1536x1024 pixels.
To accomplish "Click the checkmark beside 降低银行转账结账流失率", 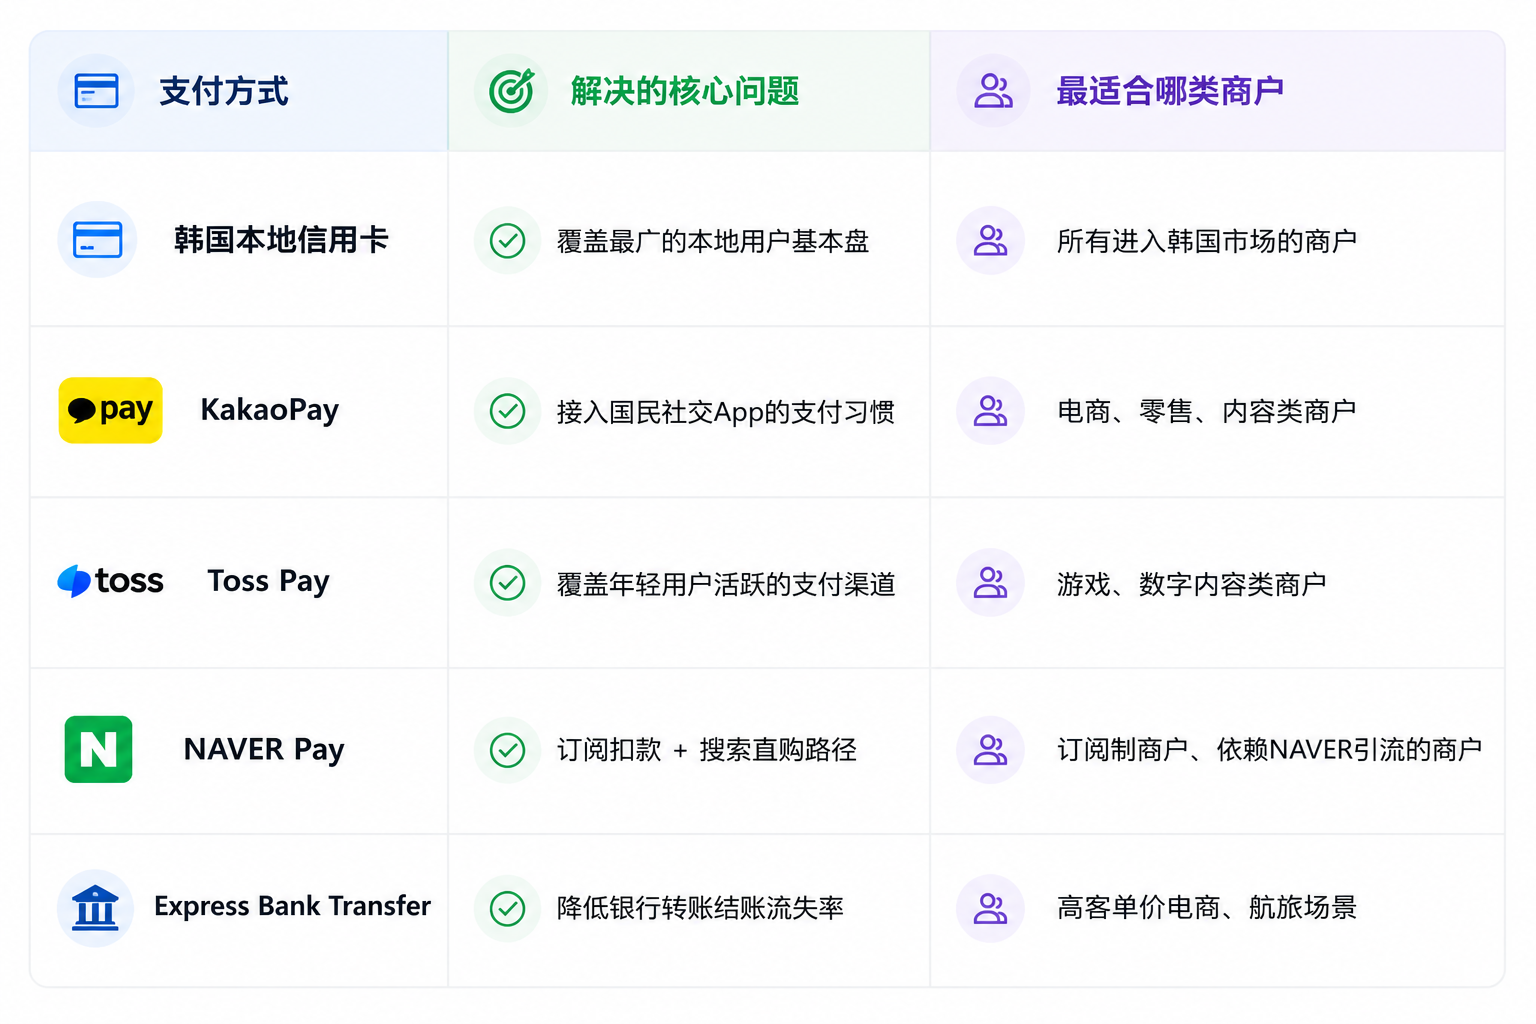I will (508, 908).
